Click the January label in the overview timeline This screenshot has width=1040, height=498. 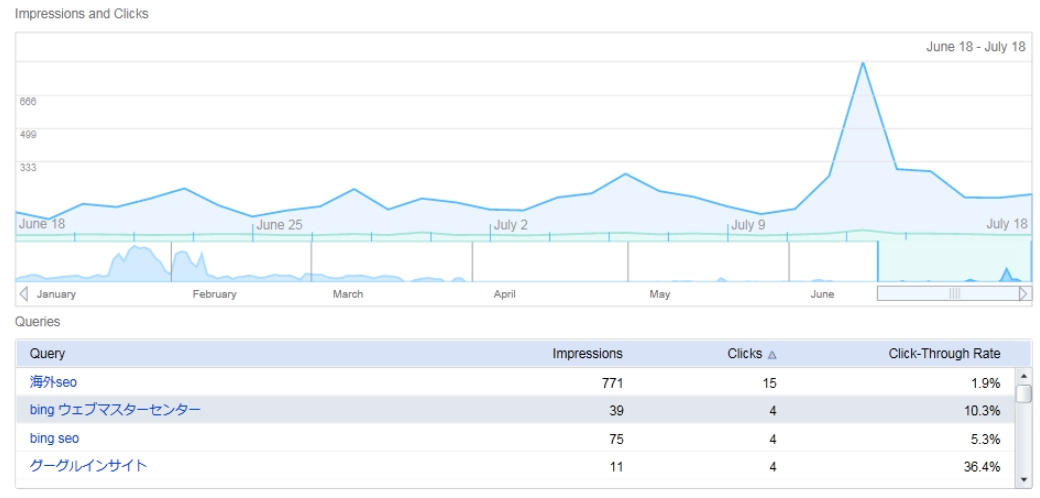point(56,294)
